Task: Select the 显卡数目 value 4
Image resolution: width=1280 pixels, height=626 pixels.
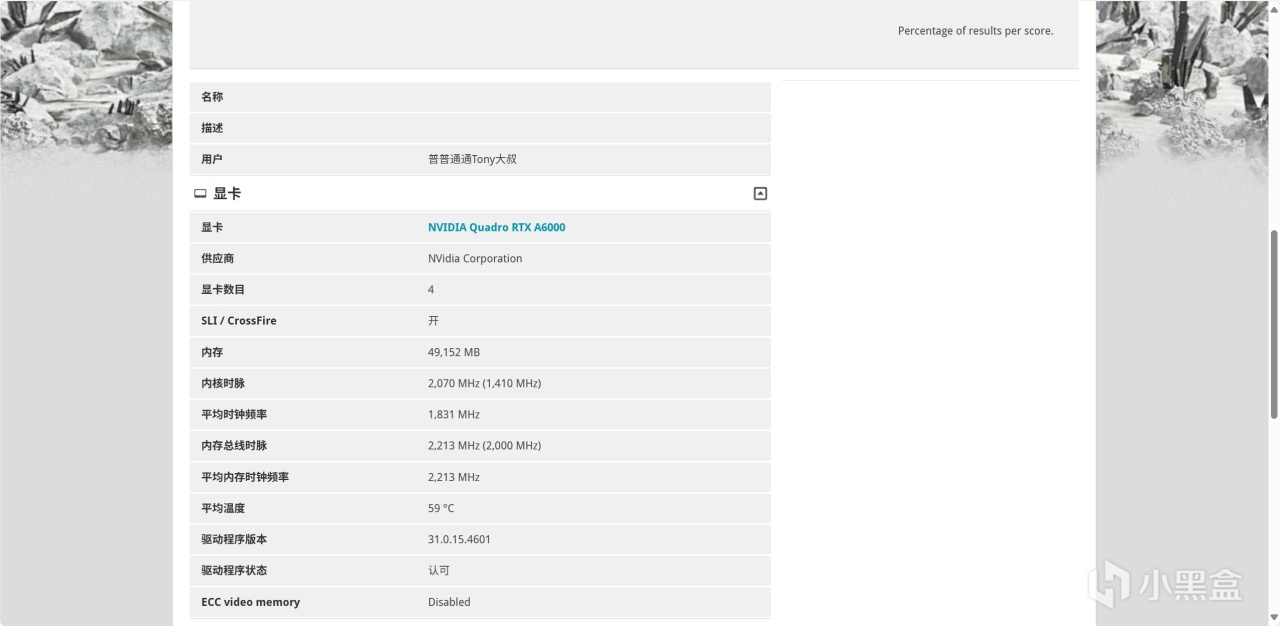Action: [431, 289]
